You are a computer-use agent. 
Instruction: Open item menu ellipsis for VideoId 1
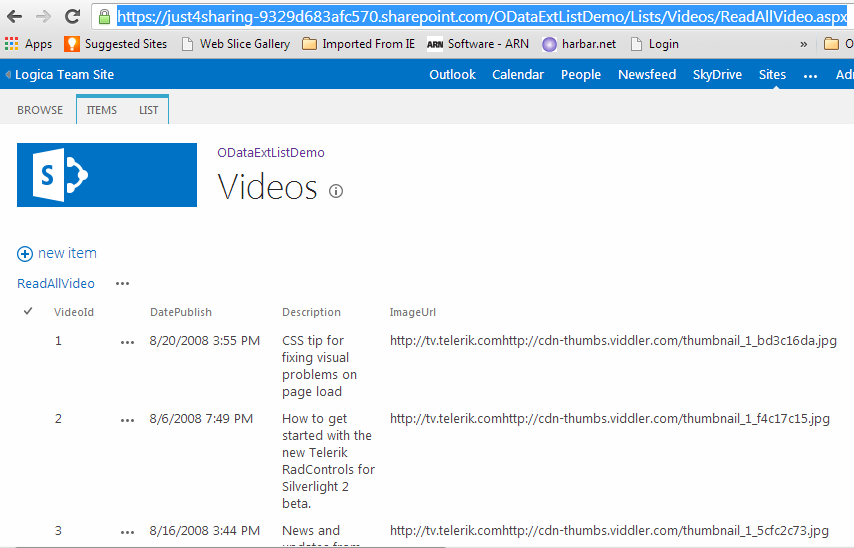point(127,343)
